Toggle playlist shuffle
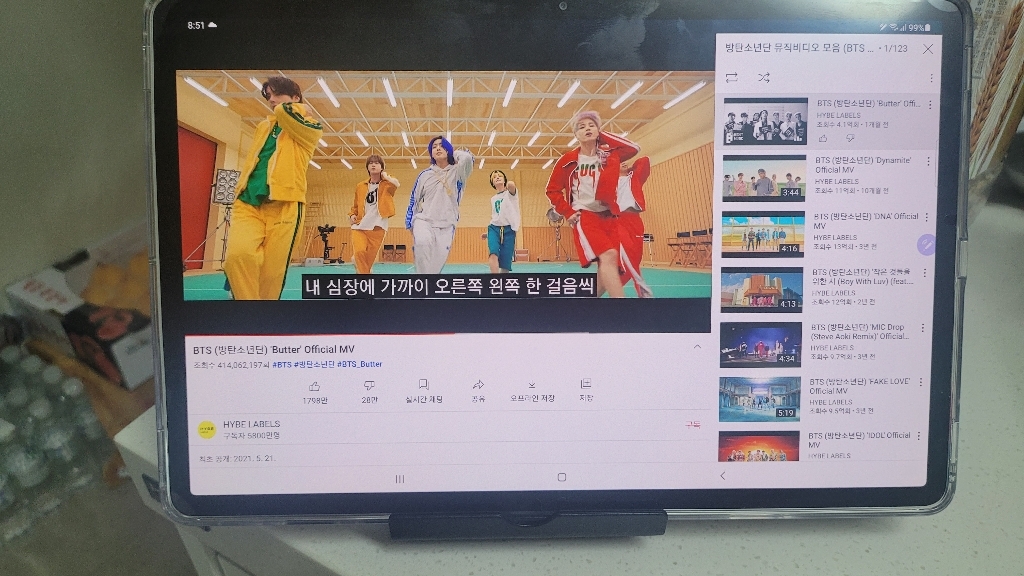Screen dimensions: 1024x576 click(763, 78)
